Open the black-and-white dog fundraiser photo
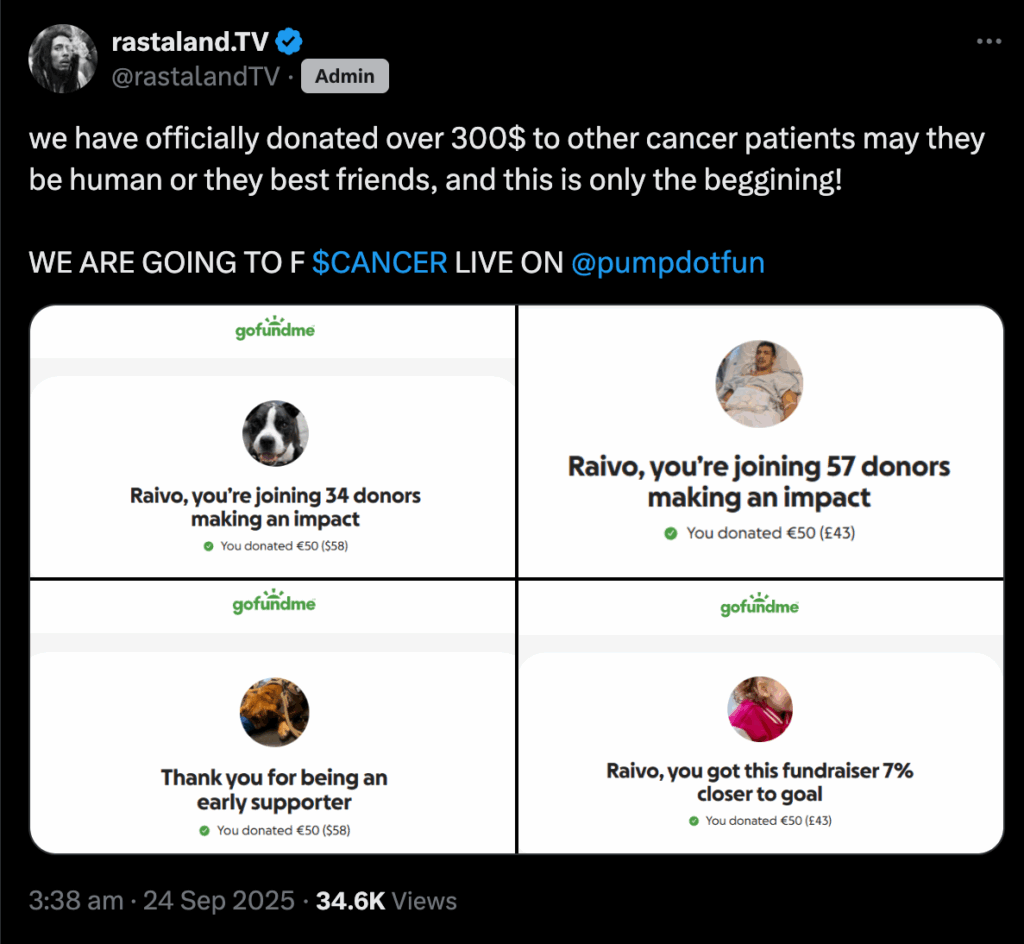The height and width of the screenshot is (944, 1024). tap(275, 433)
